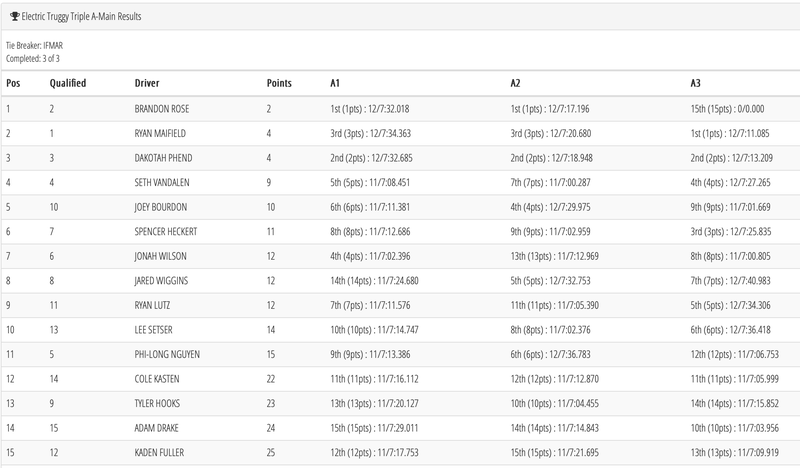This screenshot has height=468, width=800.
Task: Click the A3 column header
Action: pyautogui.click(x=696, y=82)
